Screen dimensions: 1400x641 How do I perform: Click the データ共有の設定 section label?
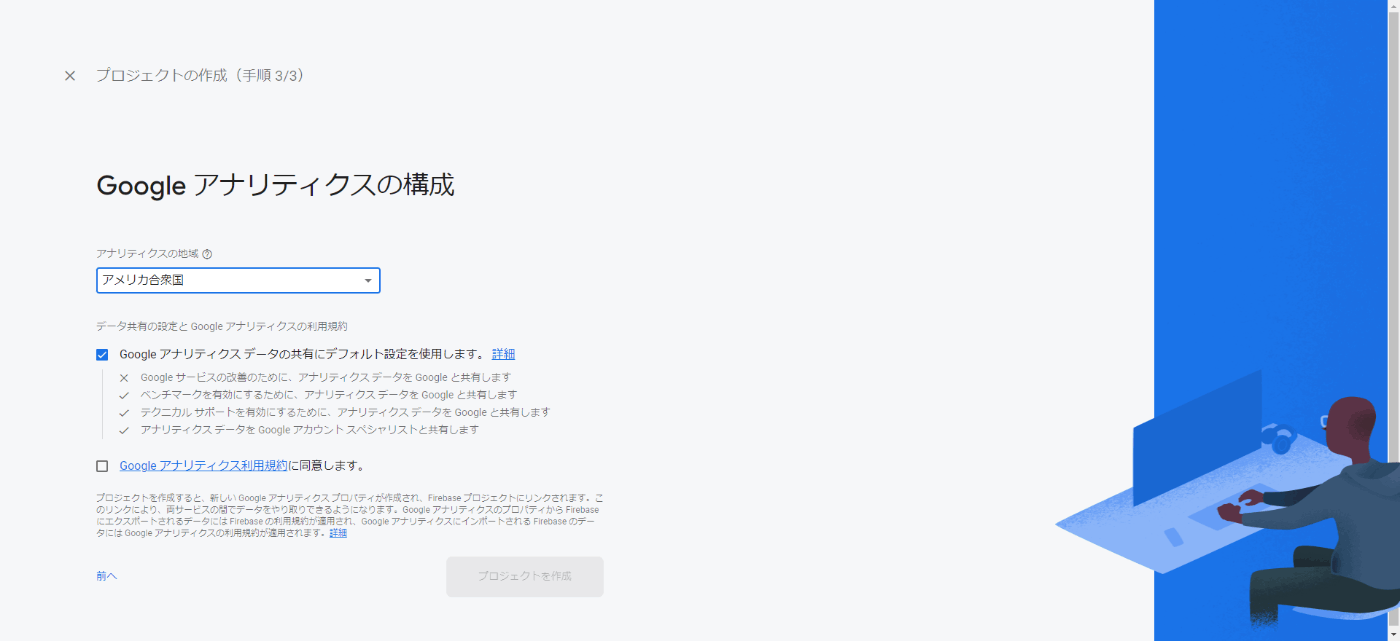pos(221,327)
